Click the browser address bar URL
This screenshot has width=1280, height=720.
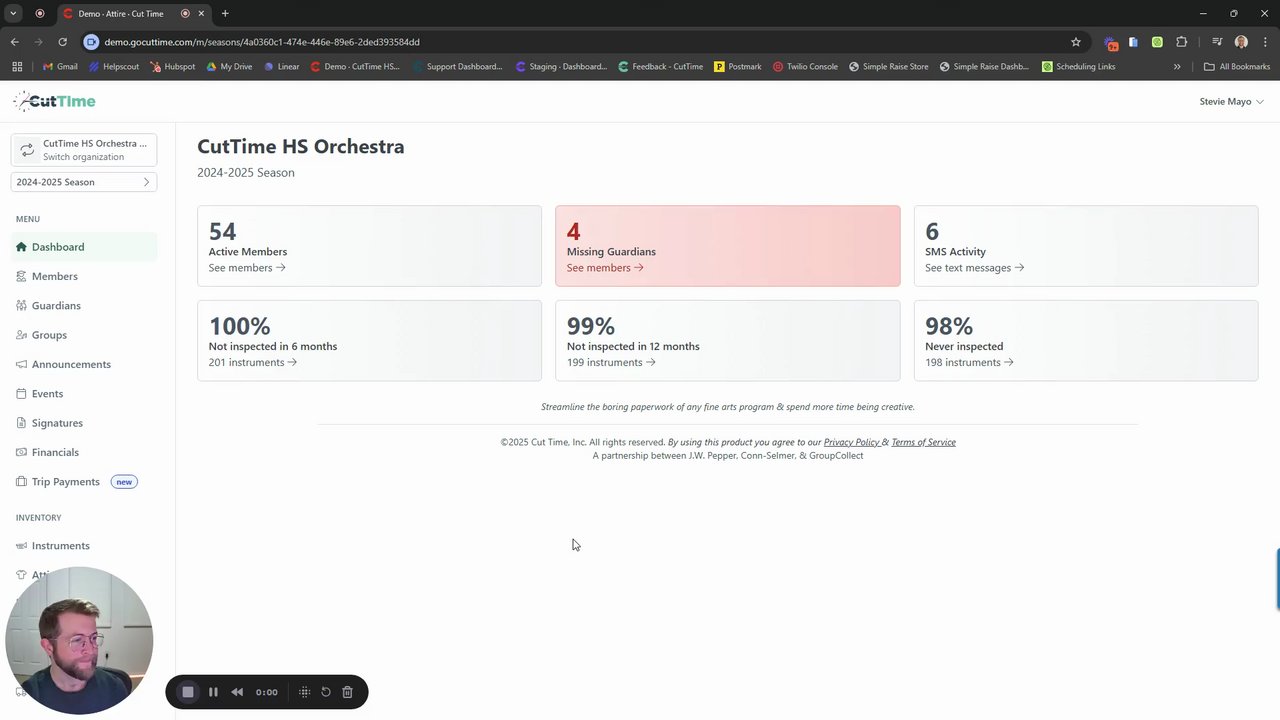[x=262, y=42]
